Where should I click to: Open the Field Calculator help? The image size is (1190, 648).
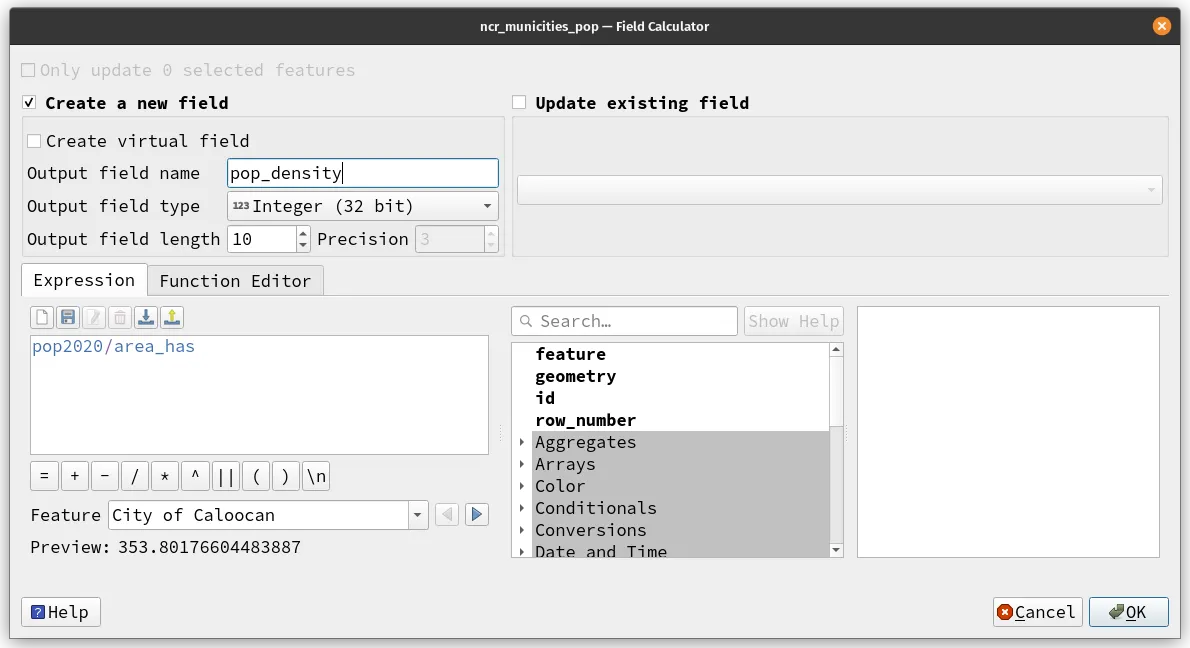click(60, 611)
